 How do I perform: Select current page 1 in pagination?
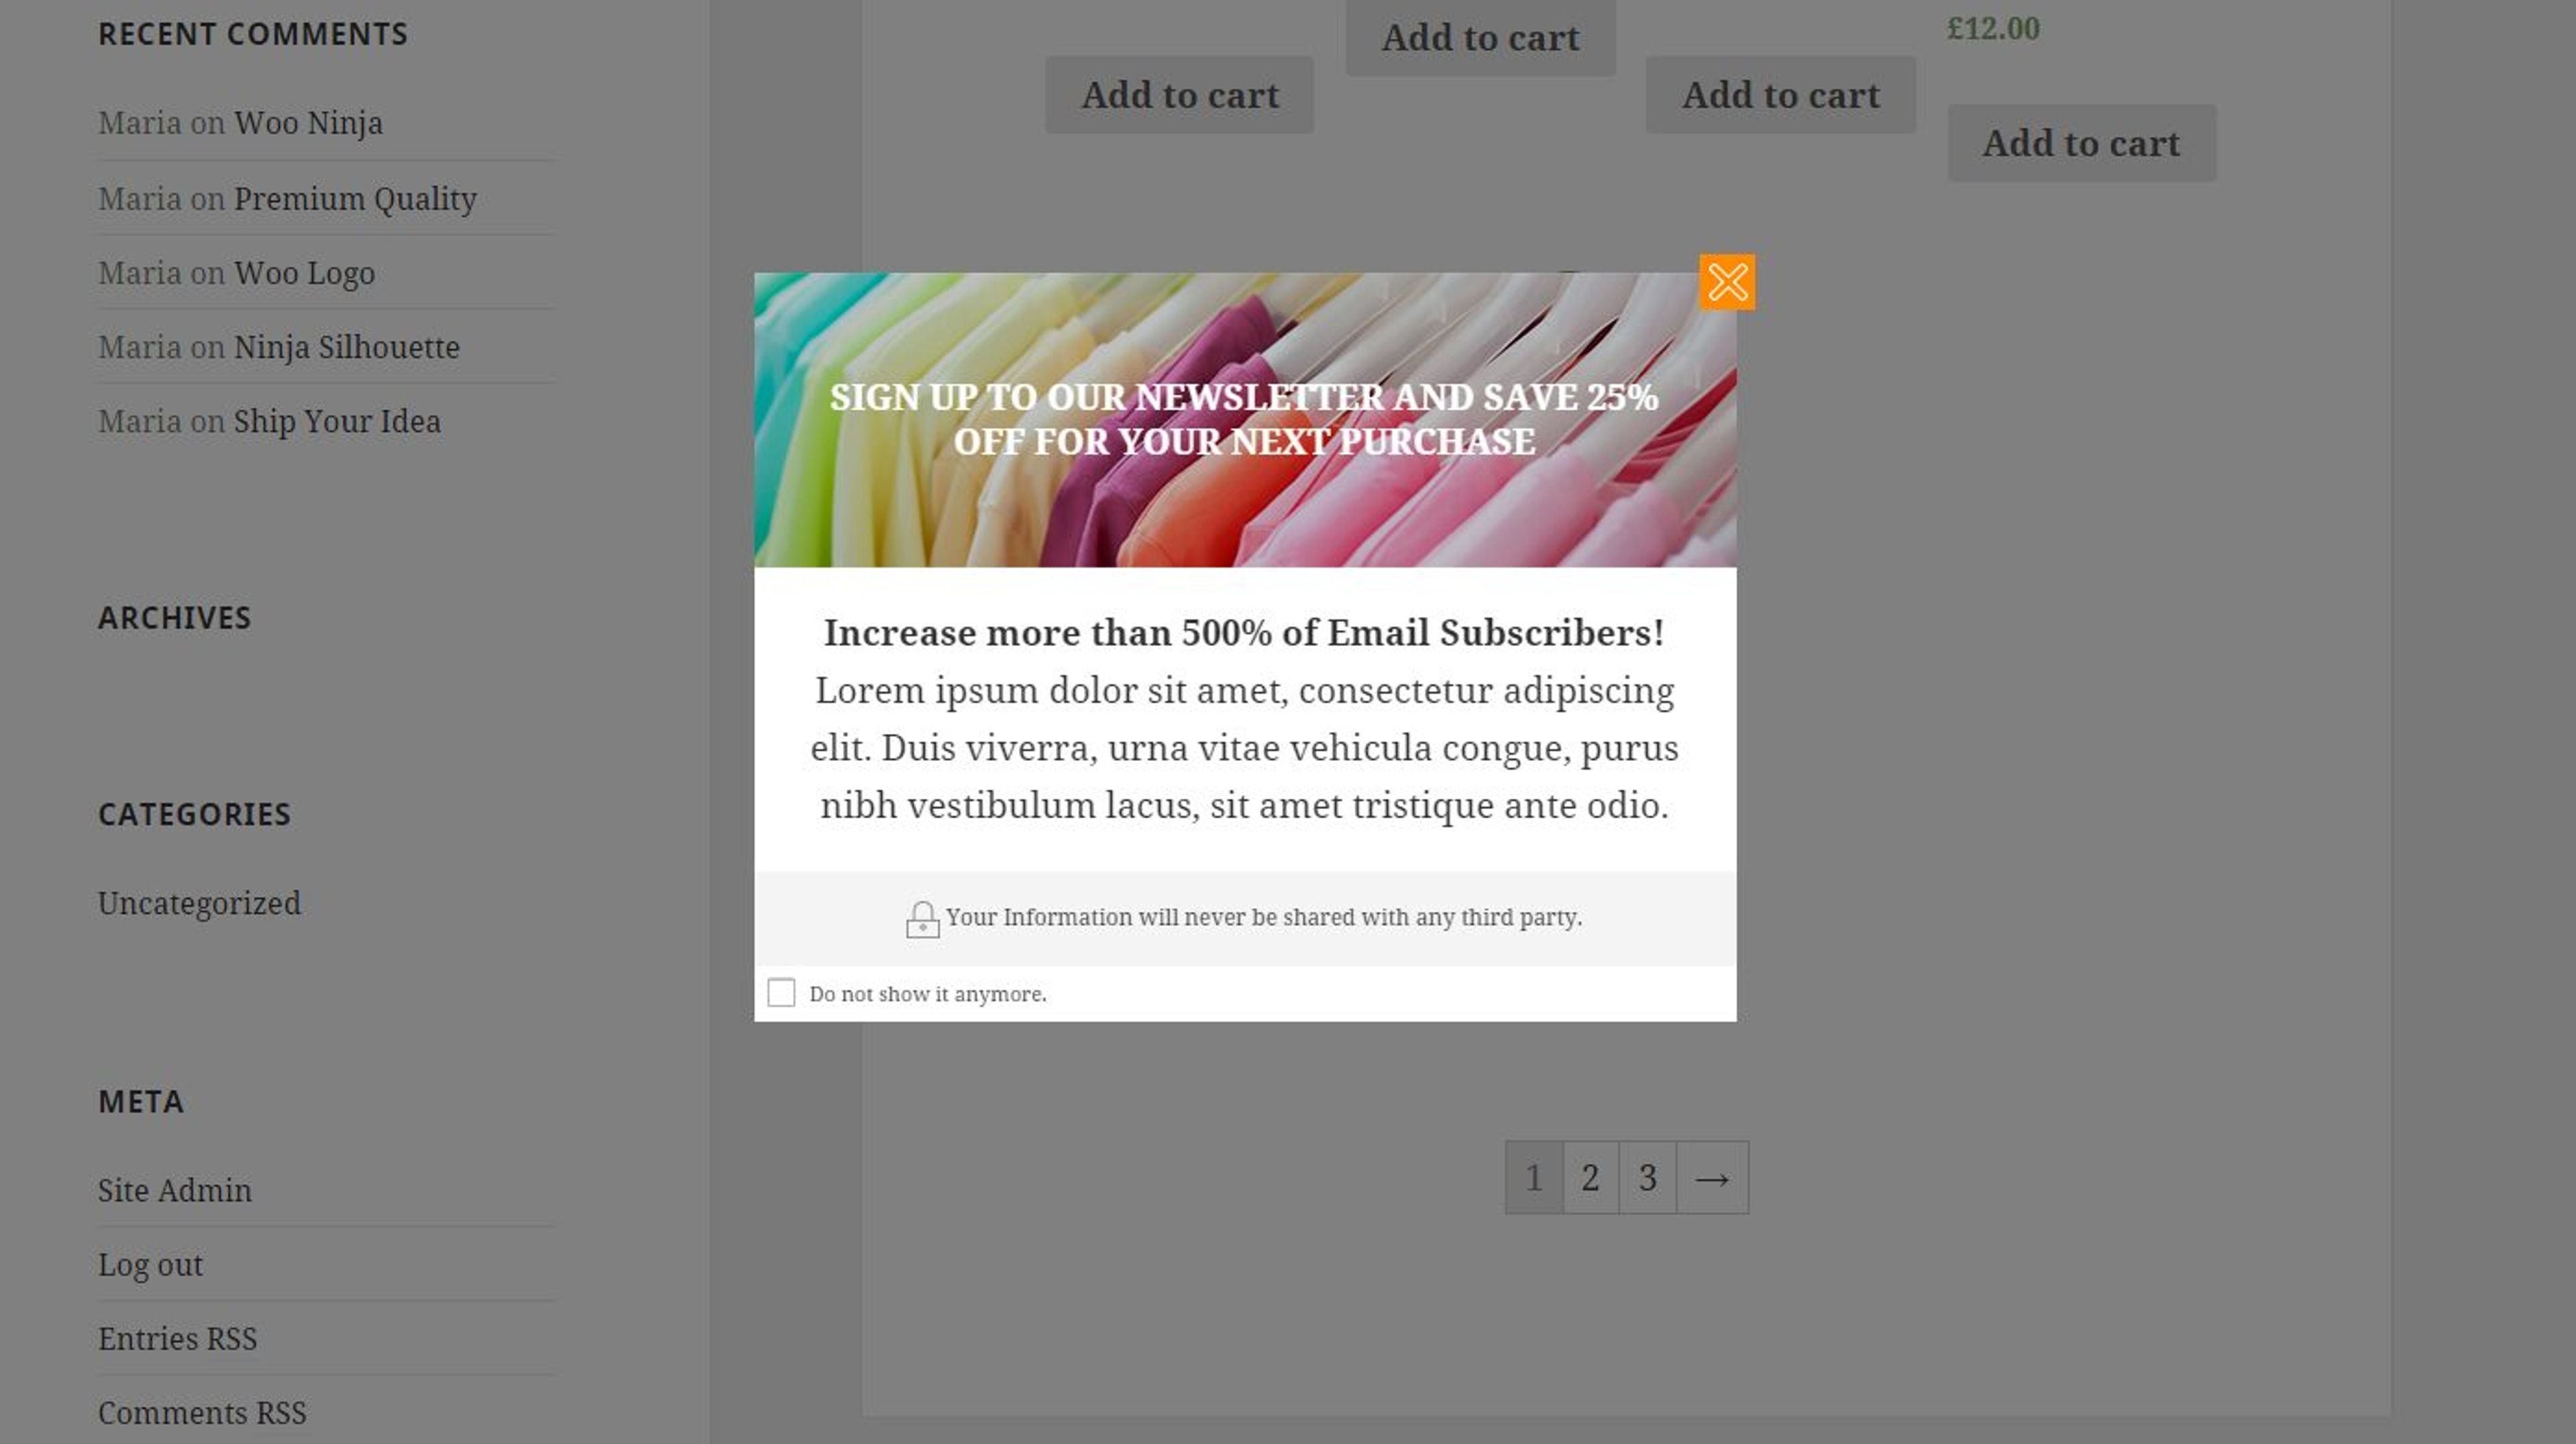click(x=1534, y=1177)
